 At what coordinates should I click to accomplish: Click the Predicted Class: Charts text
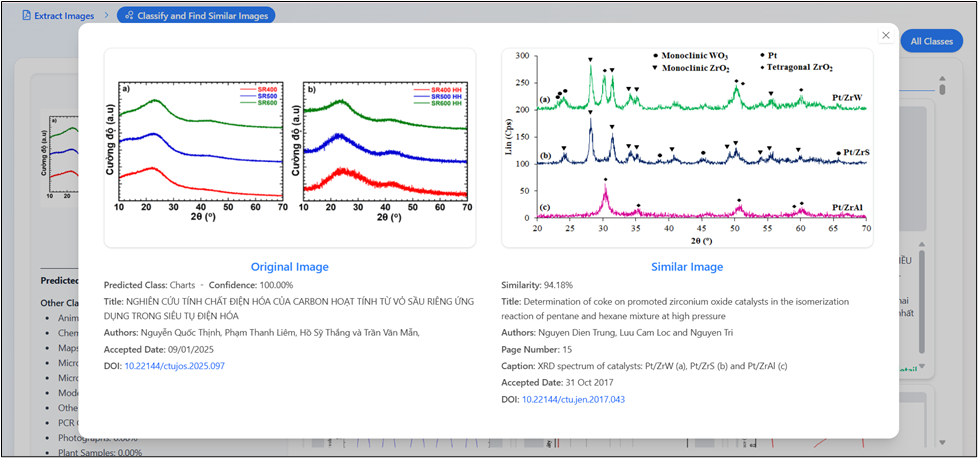tap(150, 285)
